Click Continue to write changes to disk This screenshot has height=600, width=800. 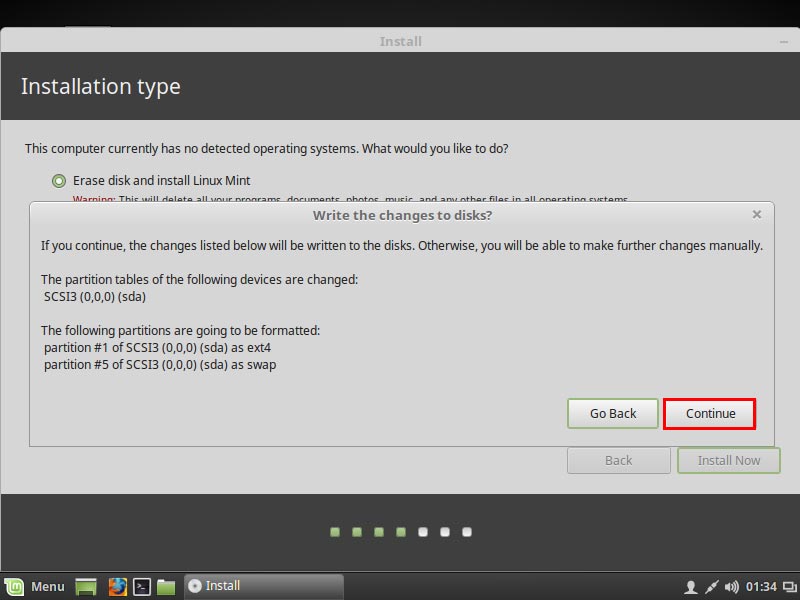(709, 413)
